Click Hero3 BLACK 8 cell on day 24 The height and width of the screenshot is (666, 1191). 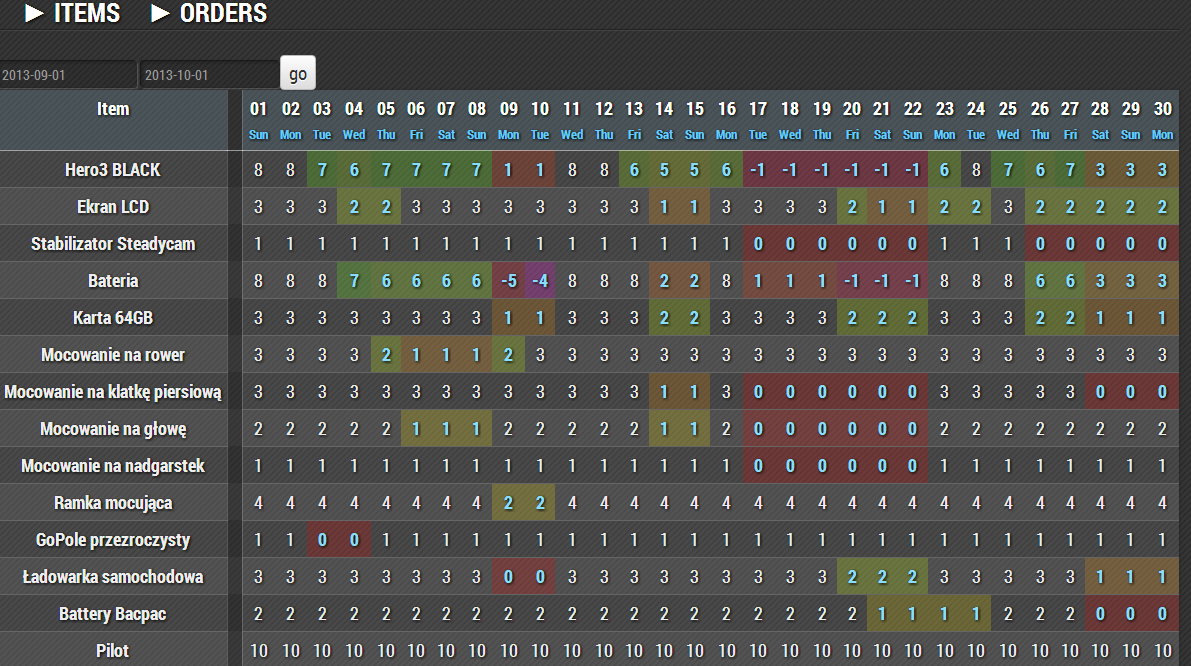[x=976, y=169]
